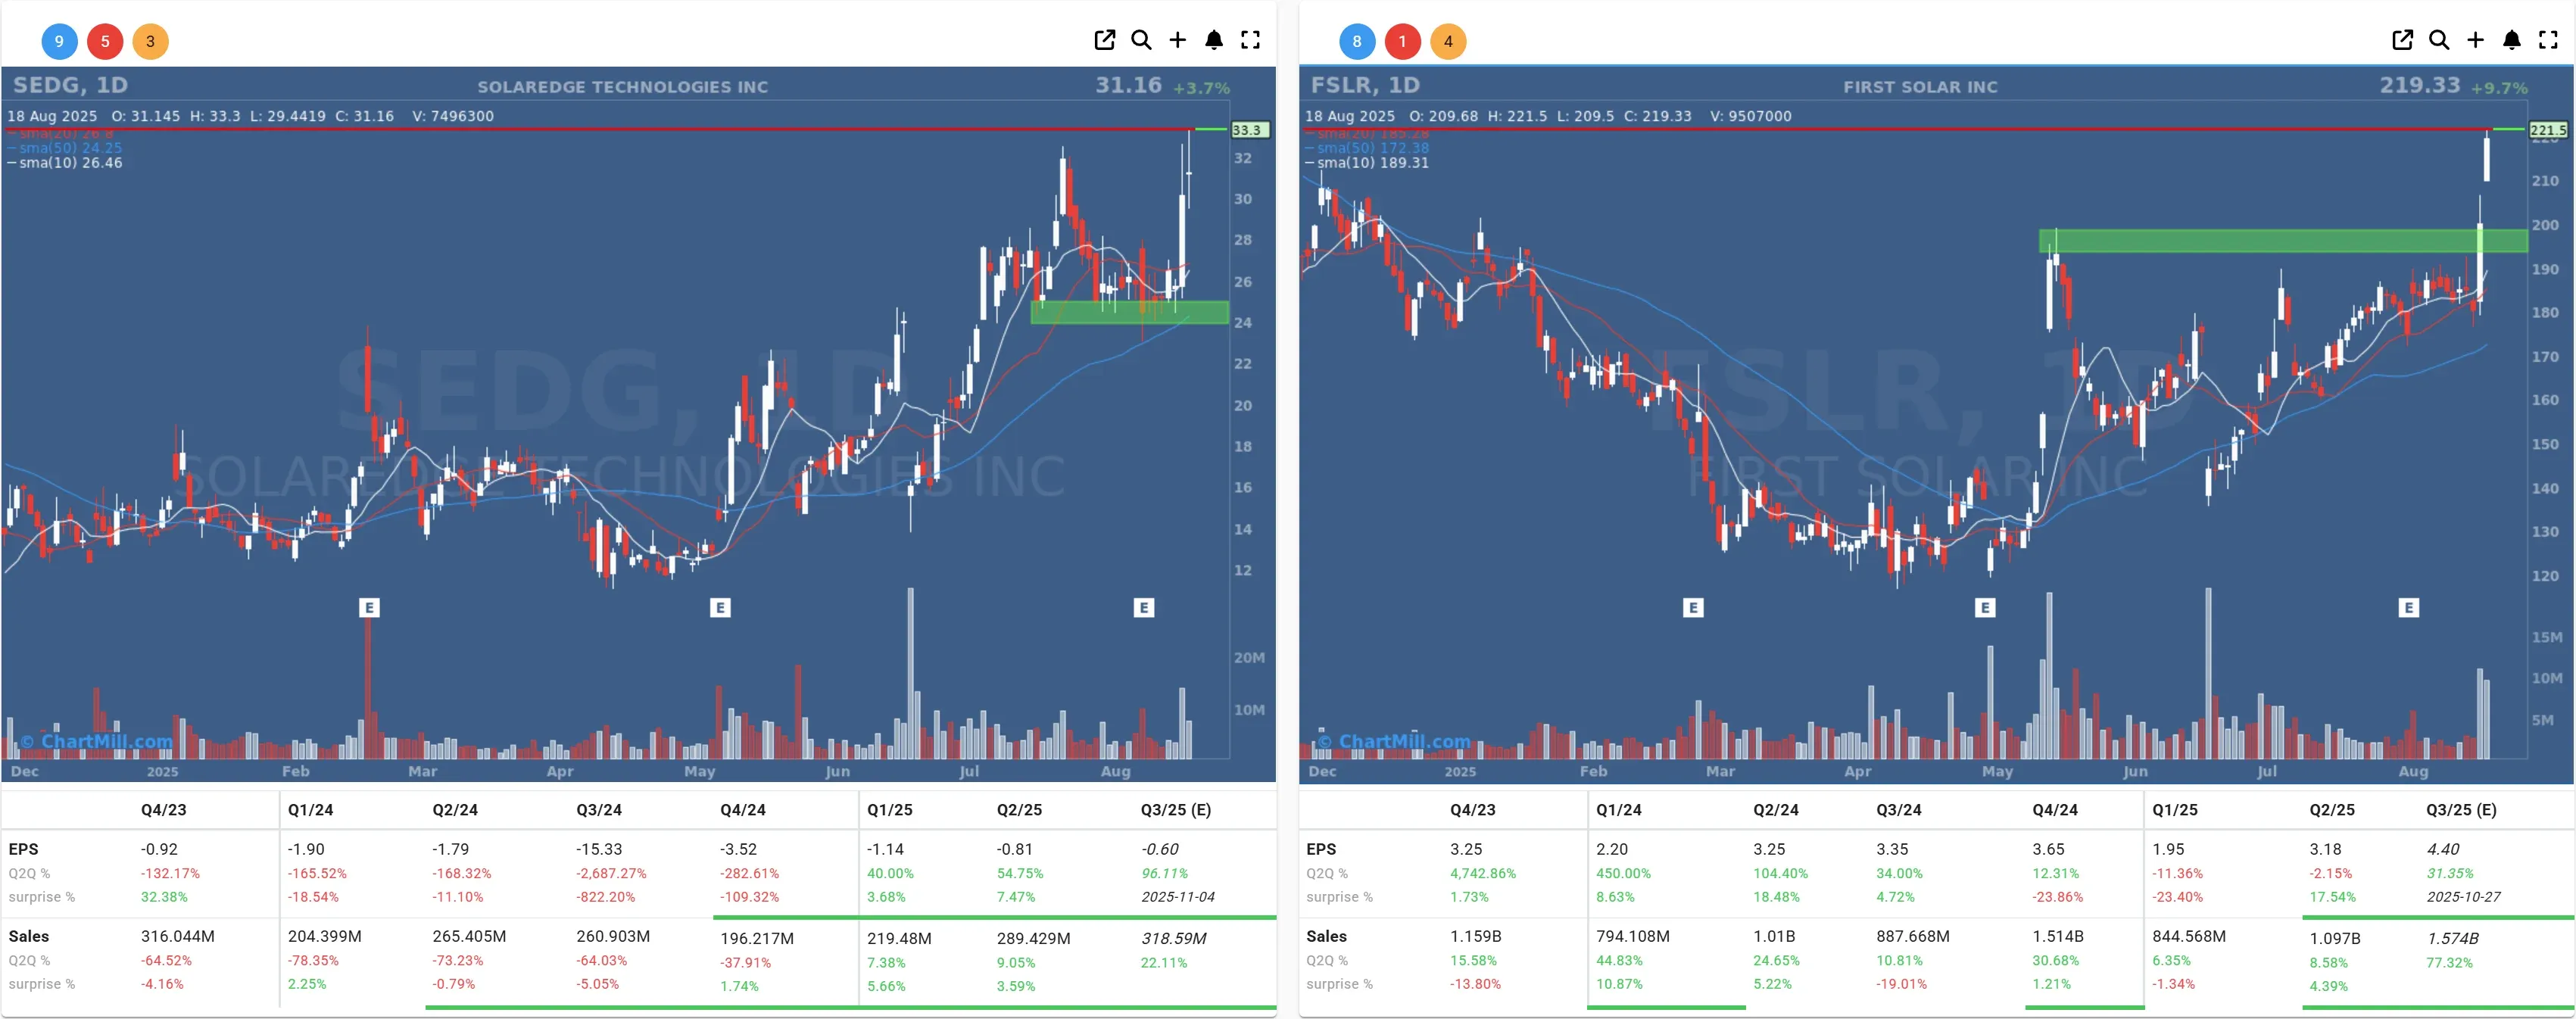
Task: Expand FSLR chart to fullscreen
Action: 2548,40
